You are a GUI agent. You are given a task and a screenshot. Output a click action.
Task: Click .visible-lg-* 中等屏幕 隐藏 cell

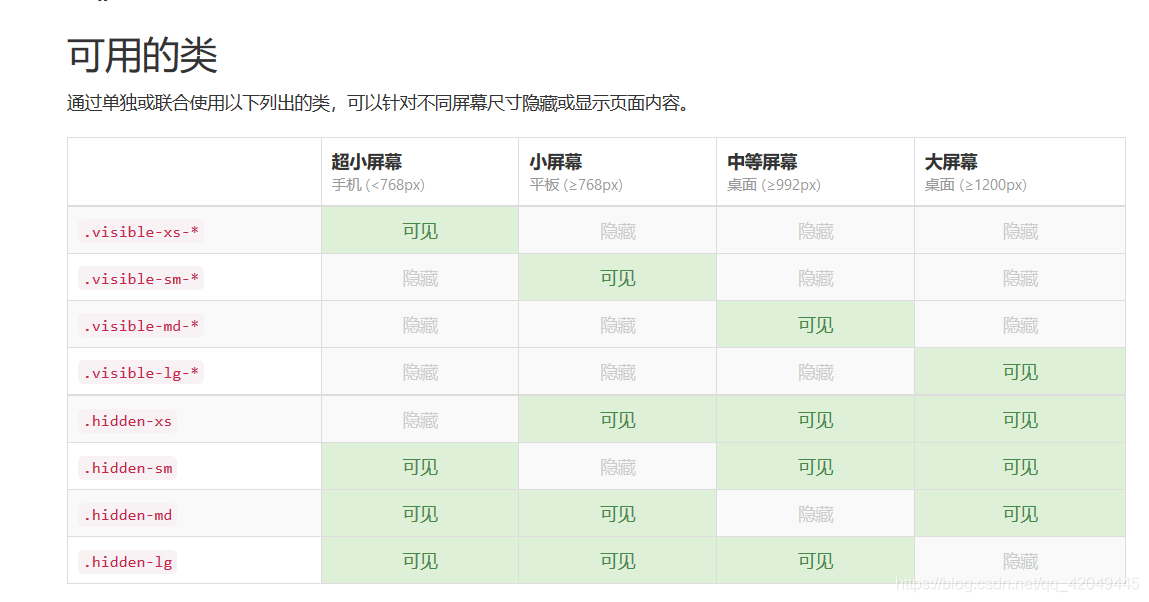[816, 371]
